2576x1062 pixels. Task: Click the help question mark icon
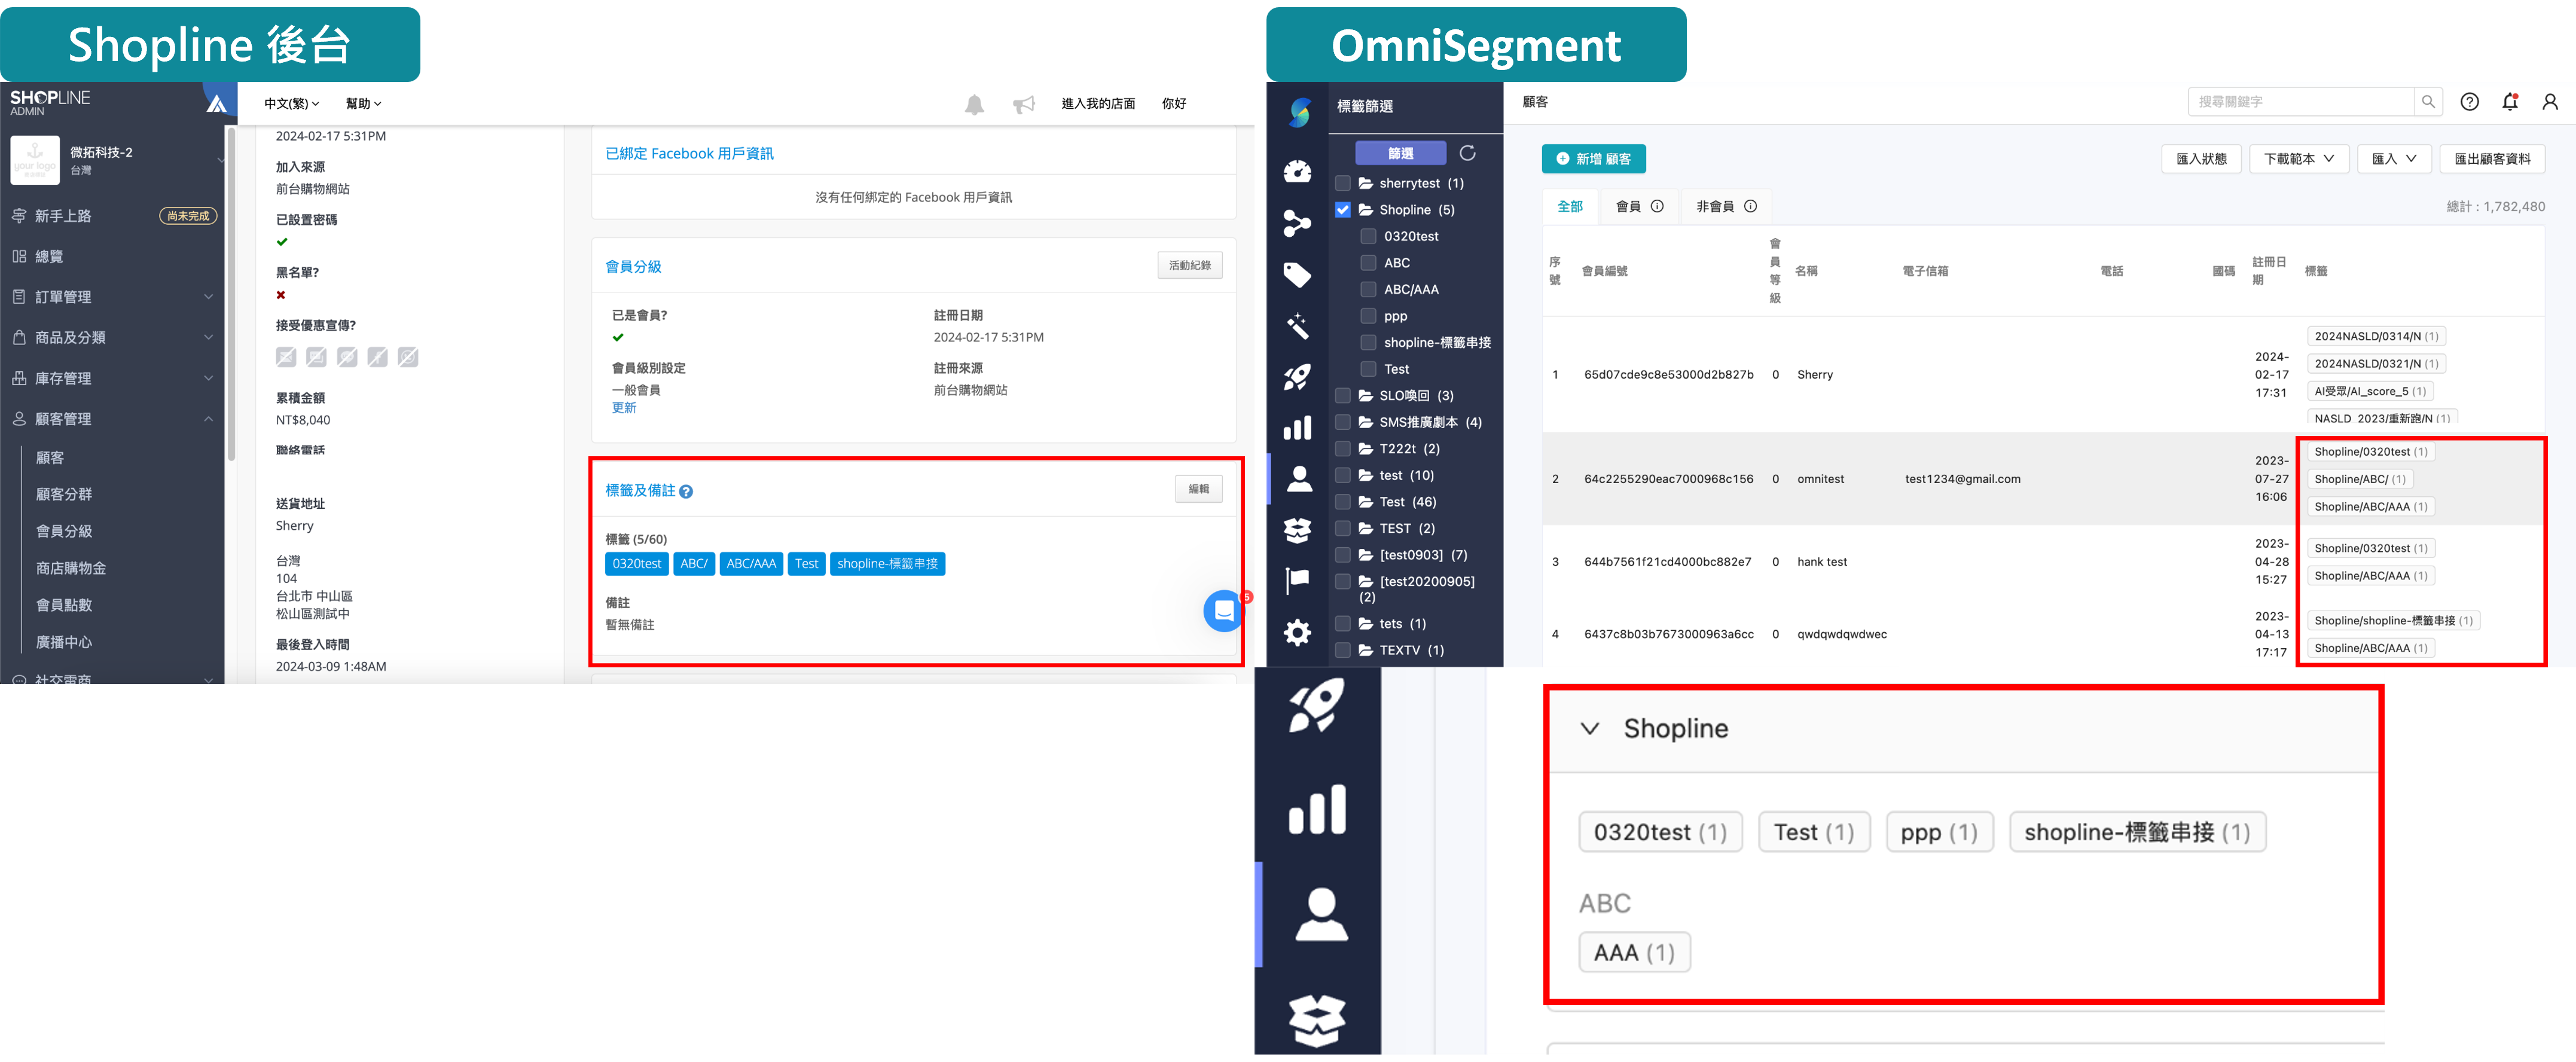[x=2469, y=102]
